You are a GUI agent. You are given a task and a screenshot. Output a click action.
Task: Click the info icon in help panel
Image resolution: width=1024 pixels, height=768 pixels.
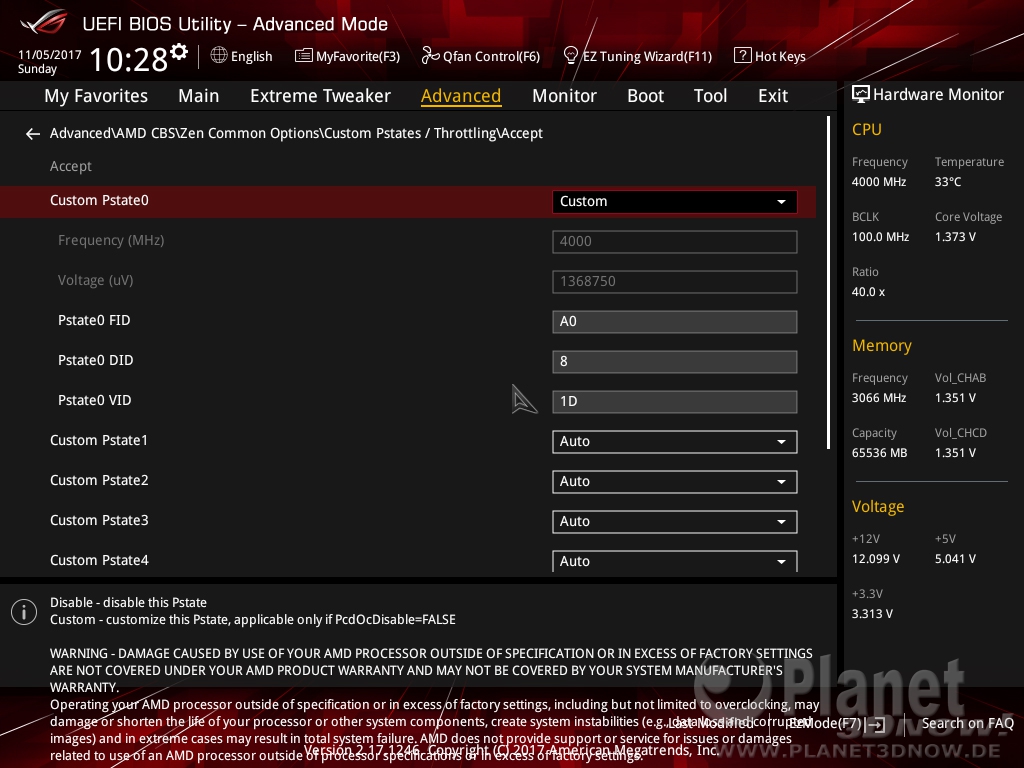tap(24, 612)
